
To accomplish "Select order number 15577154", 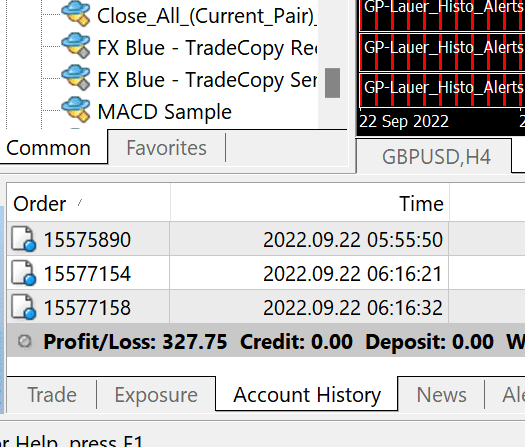I will coord(87,274).
